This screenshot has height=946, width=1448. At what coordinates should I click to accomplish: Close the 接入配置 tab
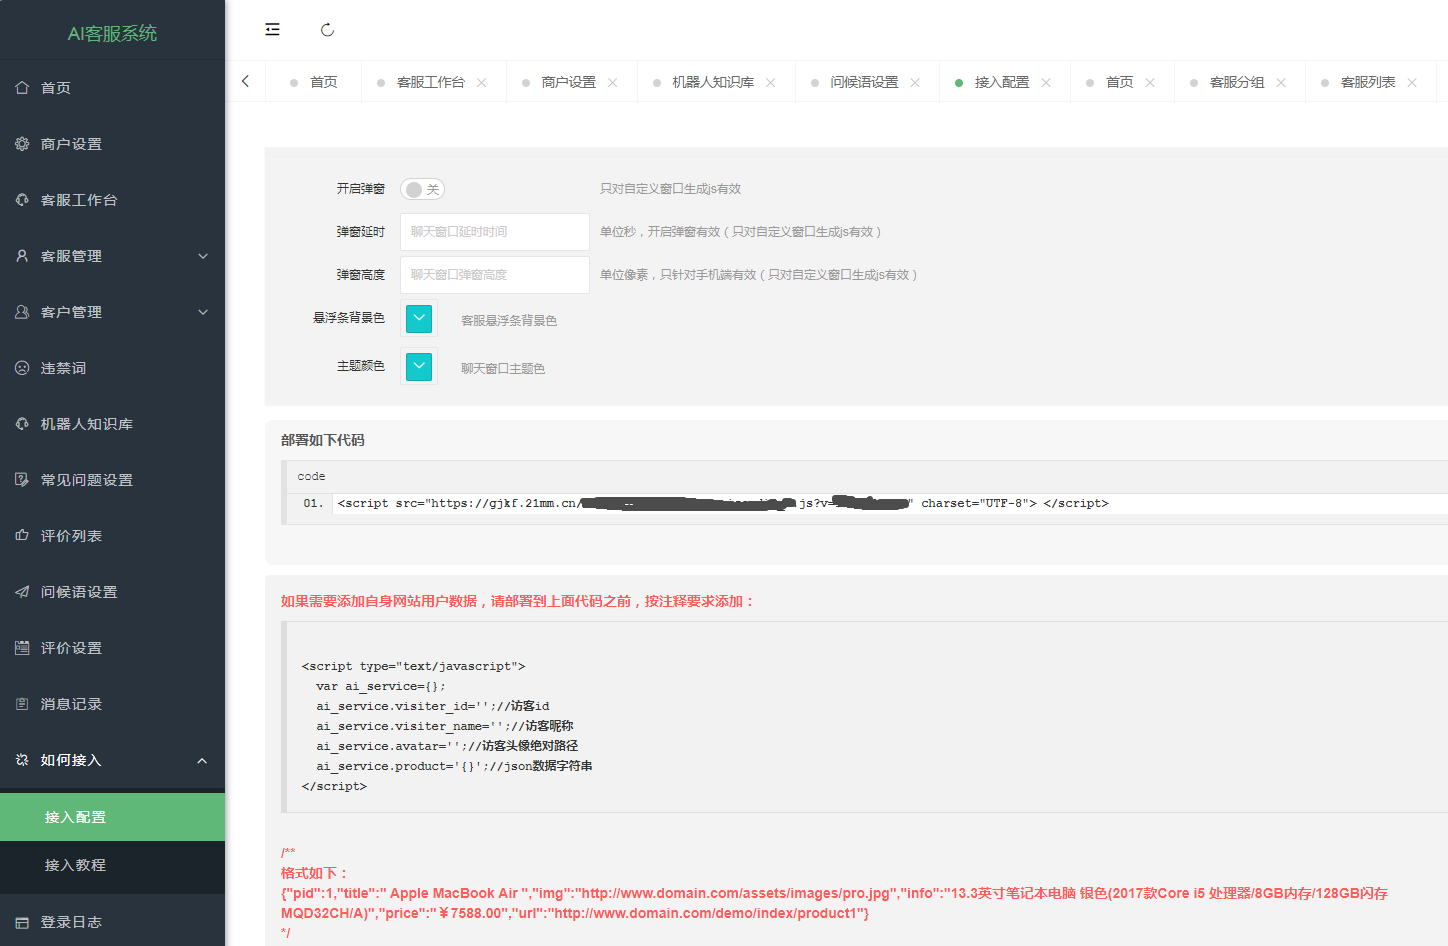coord(1046,83)
